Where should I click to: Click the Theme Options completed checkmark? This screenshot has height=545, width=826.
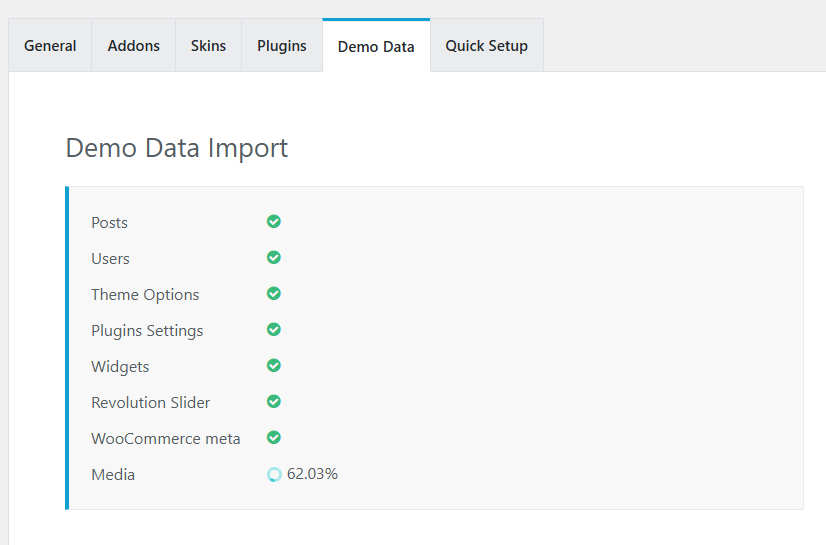[274, 293]
